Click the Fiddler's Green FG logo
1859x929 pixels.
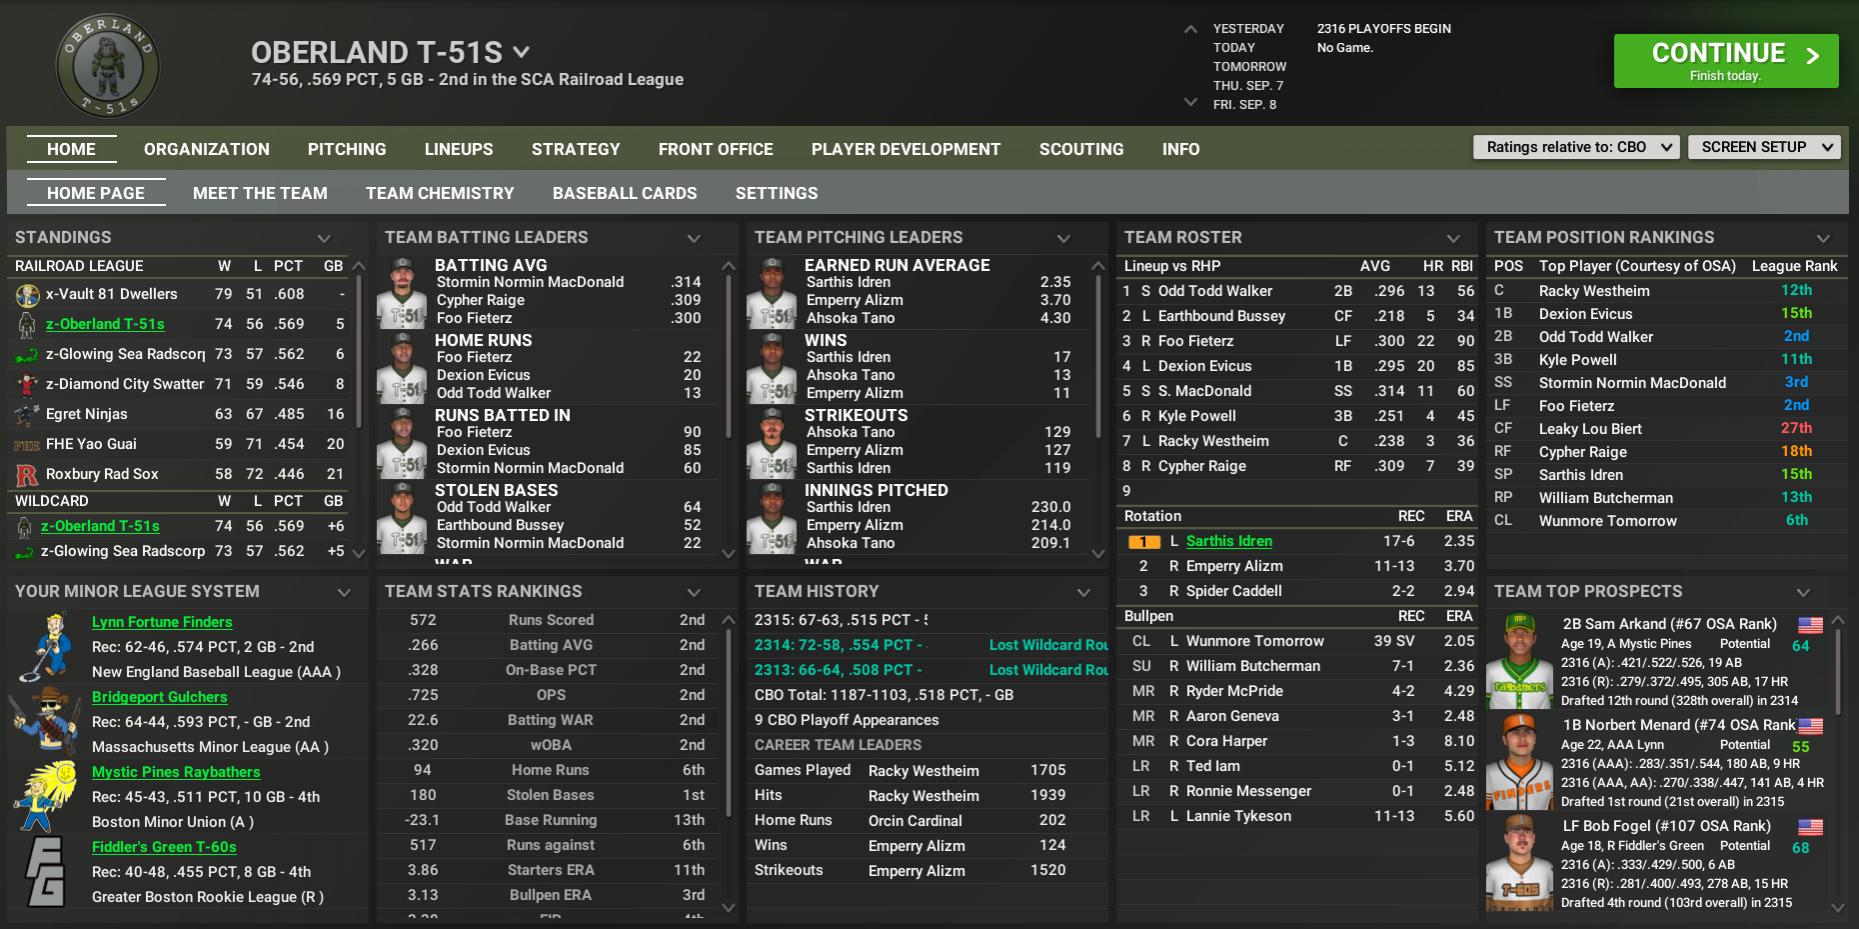[x=44, y=871]
